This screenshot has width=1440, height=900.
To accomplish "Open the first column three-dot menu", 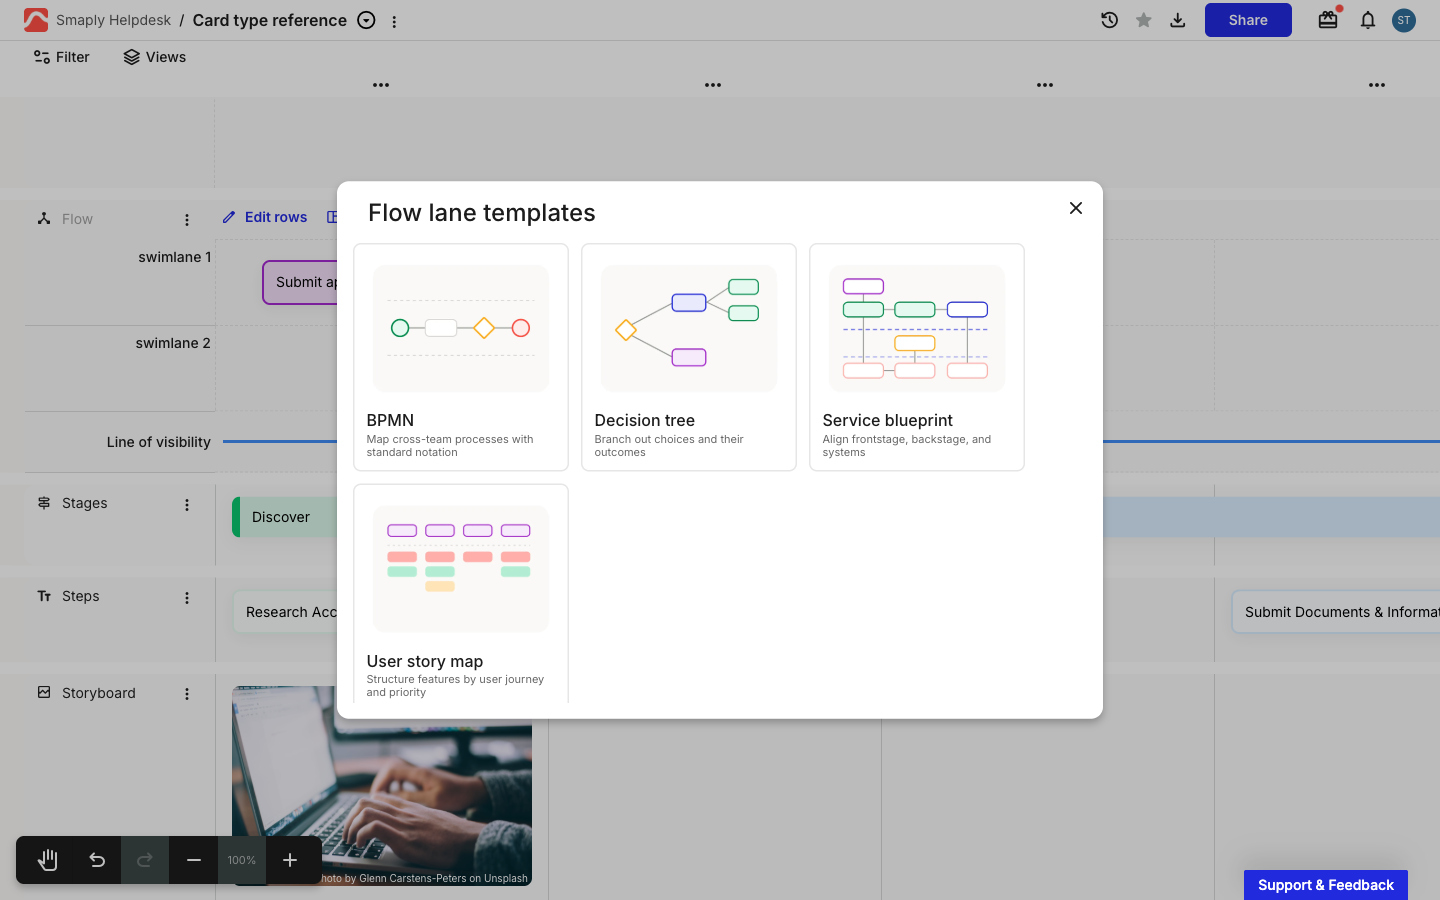I will point(381,85).
